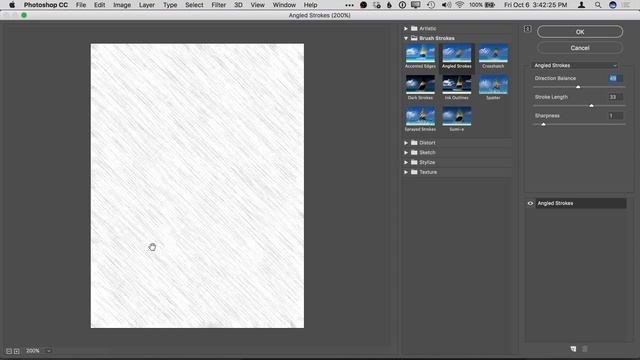Screen dimensions: 640x360
Task: Click the new effect layer icon
Action: coord(573,349)
